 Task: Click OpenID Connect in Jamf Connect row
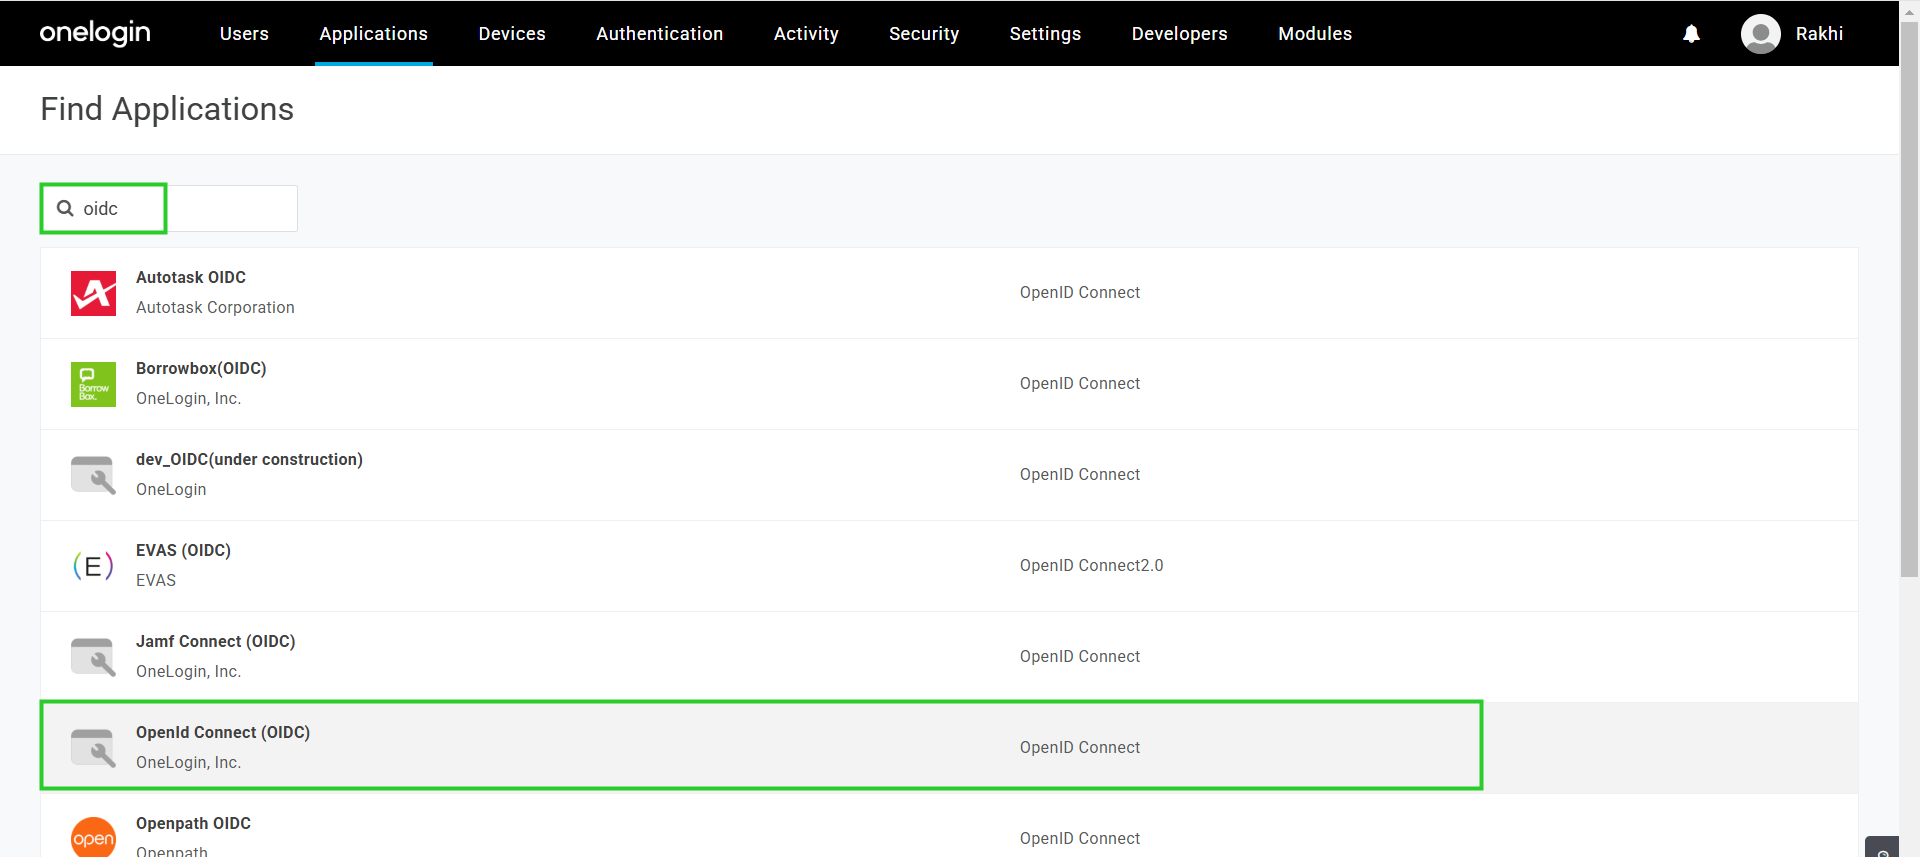coord(1079,657)
